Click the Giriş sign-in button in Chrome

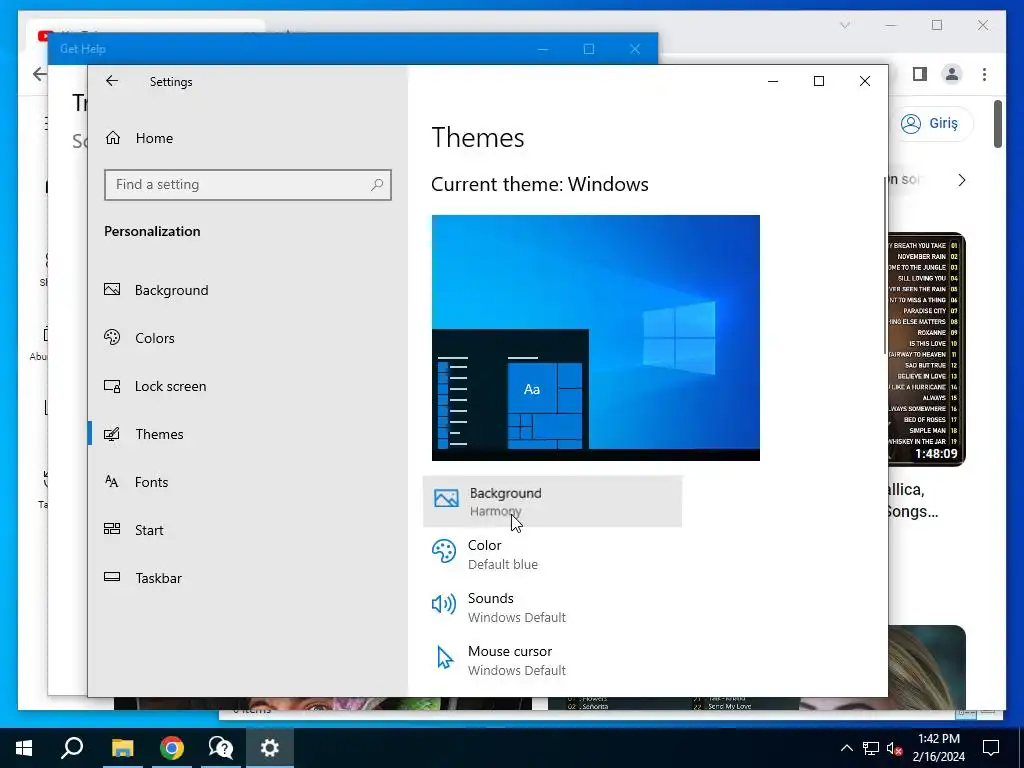point(932,123)
